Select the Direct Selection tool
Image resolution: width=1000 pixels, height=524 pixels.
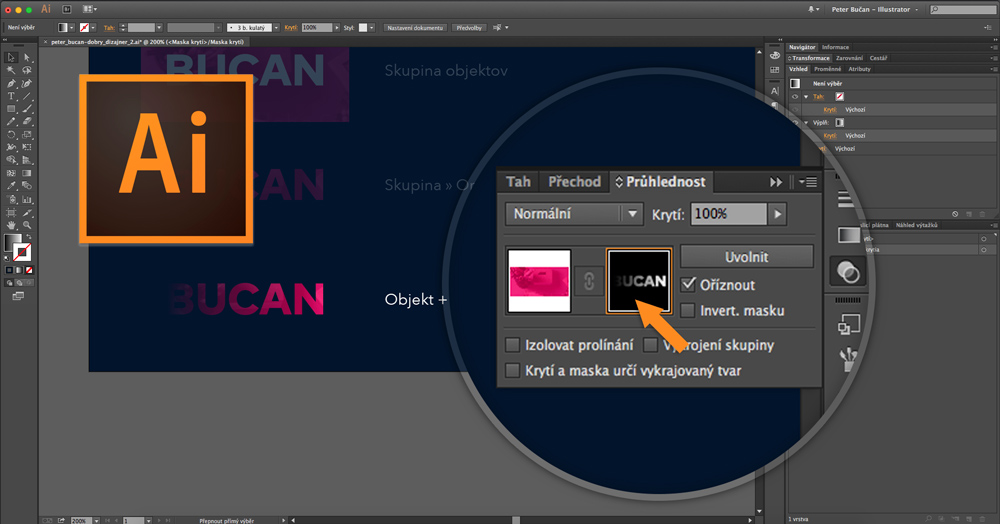click(x=27, y=57)
